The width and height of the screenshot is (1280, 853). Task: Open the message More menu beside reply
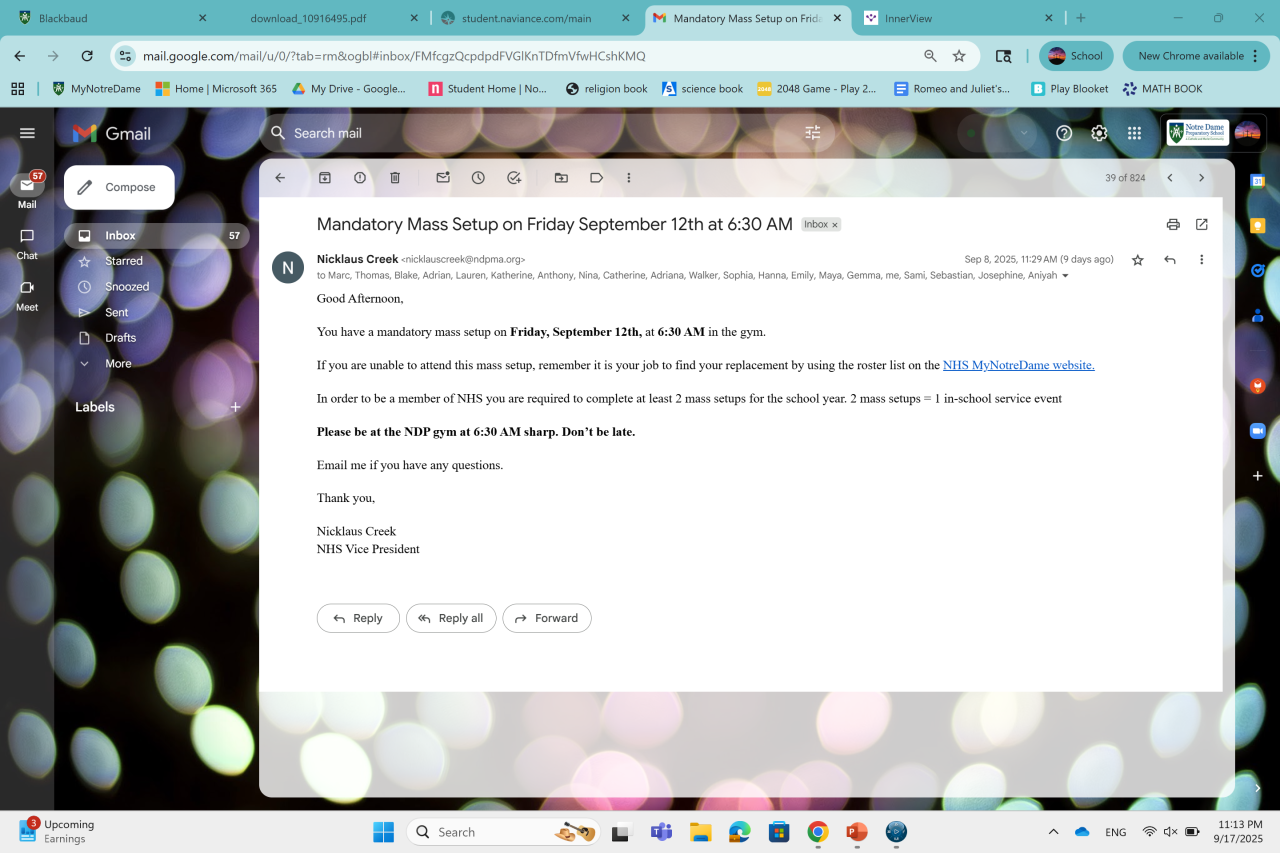(x=1202, y=260)
